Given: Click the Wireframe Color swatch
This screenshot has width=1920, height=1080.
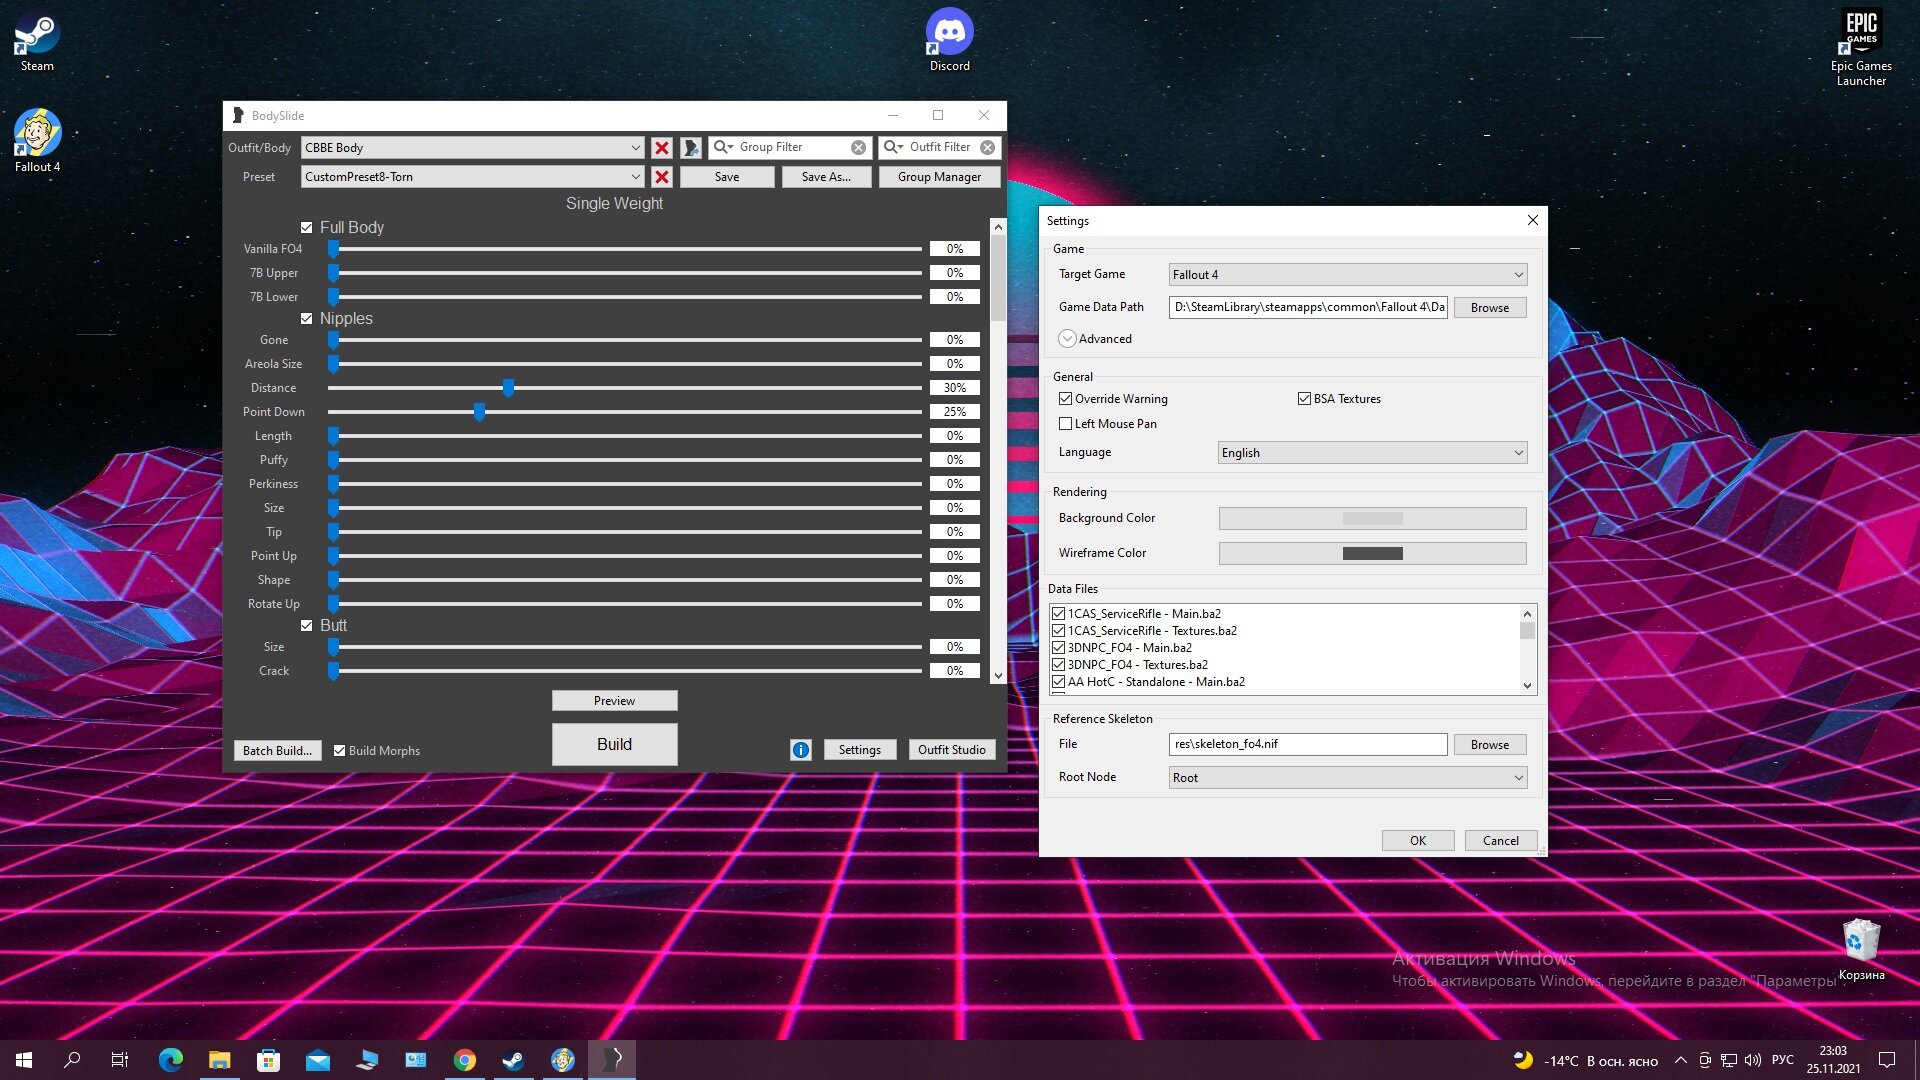Looking at the screenshot, I should tap(1372, 554).
